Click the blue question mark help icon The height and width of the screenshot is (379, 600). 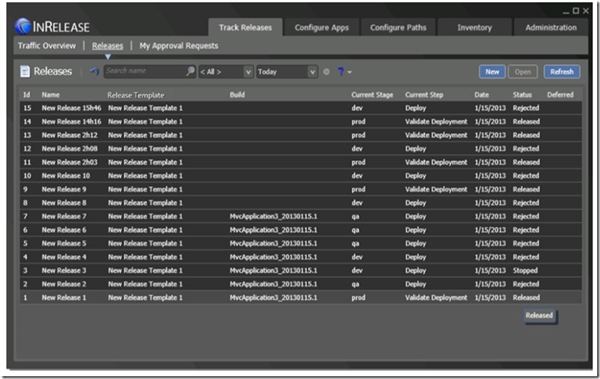pyautogui.click(x=341, y=71)
